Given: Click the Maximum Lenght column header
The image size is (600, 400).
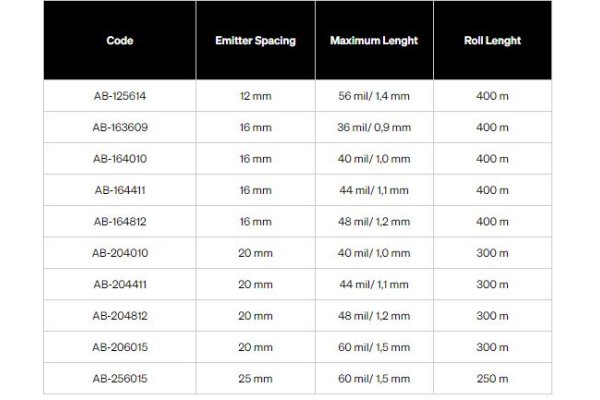Looking at the screenshot, I should tap(373, 42).
